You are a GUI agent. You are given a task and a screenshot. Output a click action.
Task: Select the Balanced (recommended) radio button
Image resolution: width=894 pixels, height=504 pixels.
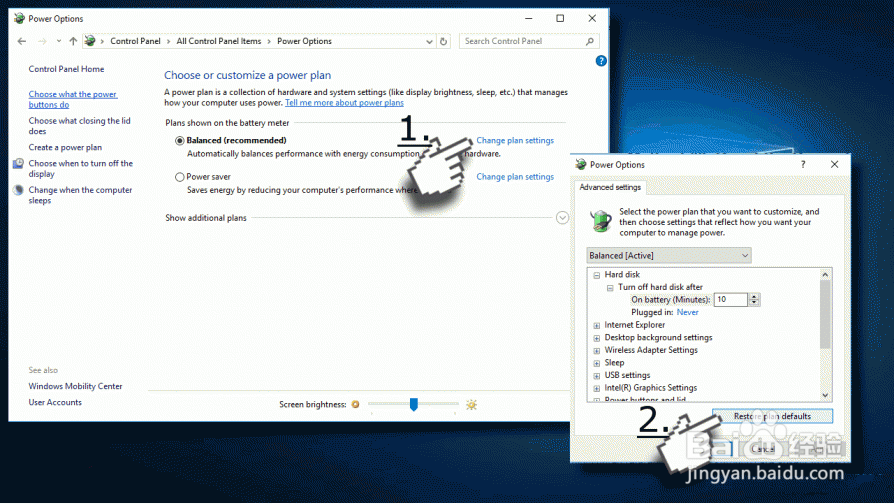180,140
